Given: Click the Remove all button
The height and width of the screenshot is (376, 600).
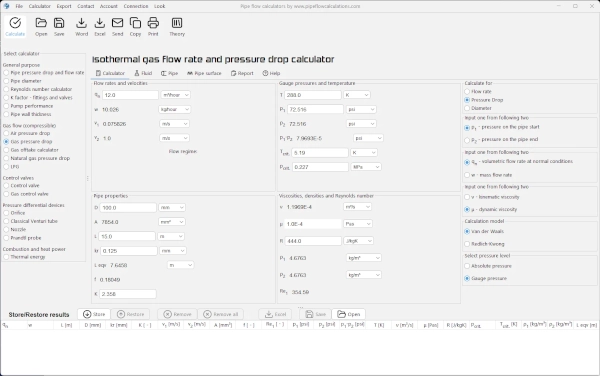Looking at the screenshot, I should coord(221,314).
